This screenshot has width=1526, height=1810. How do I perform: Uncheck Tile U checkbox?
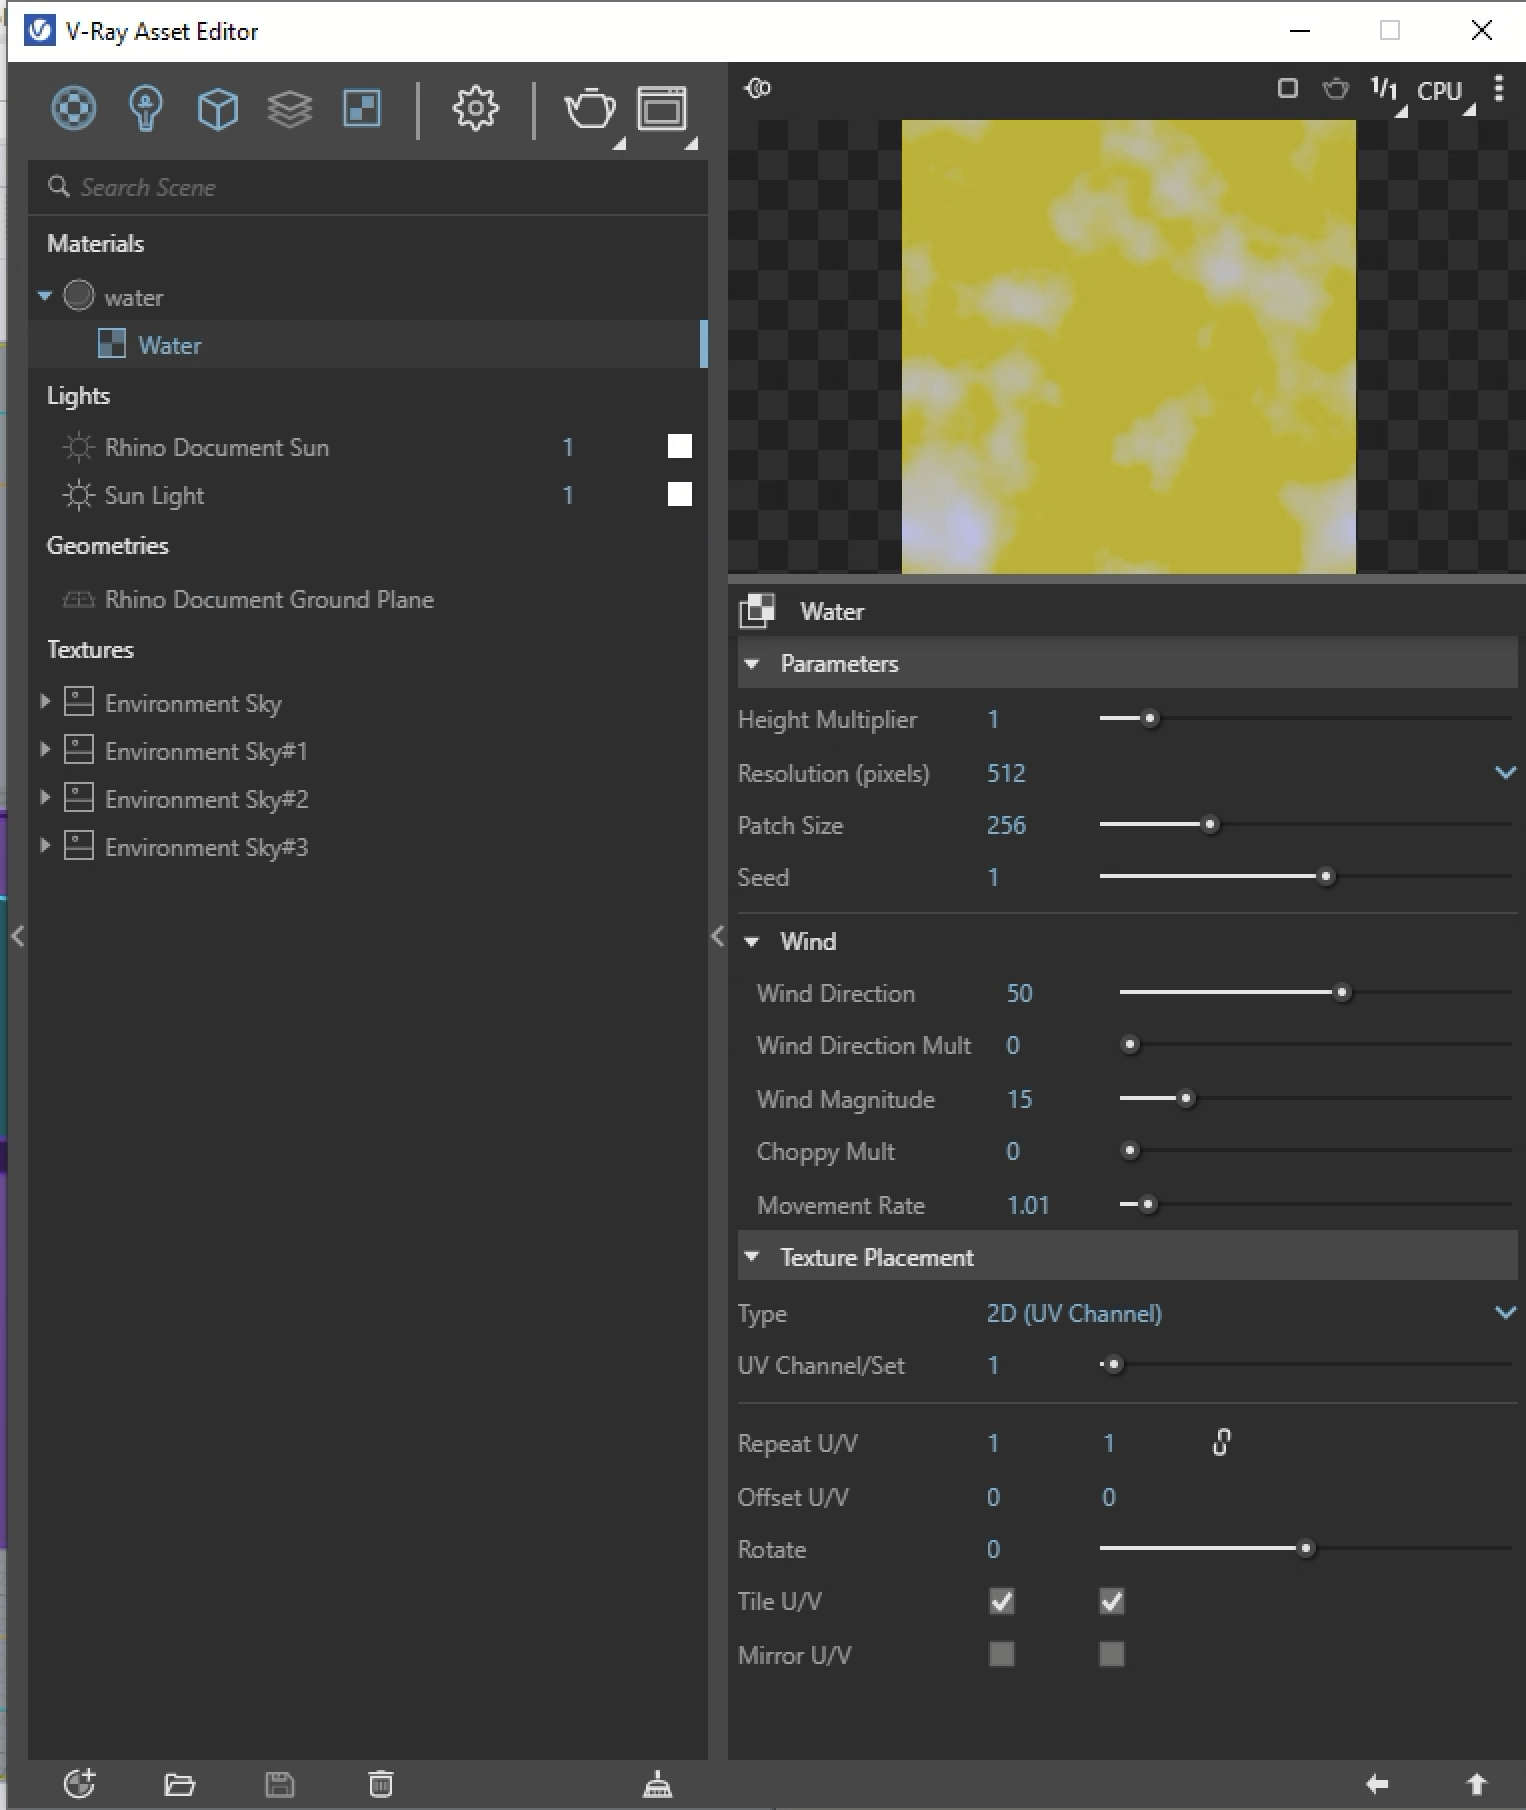point(1001,1602)
